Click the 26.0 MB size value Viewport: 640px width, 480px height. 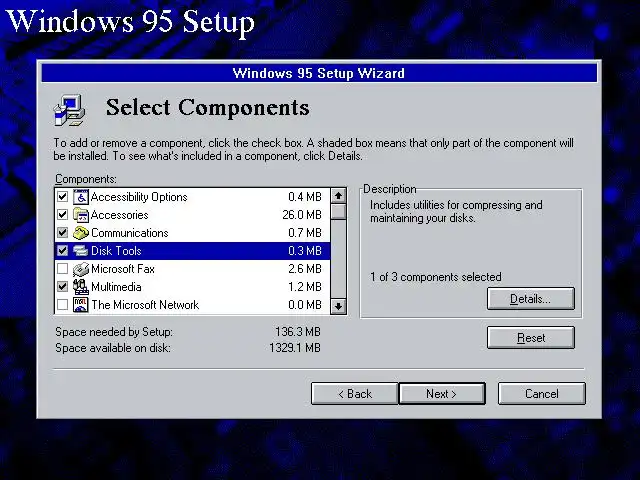302,215
